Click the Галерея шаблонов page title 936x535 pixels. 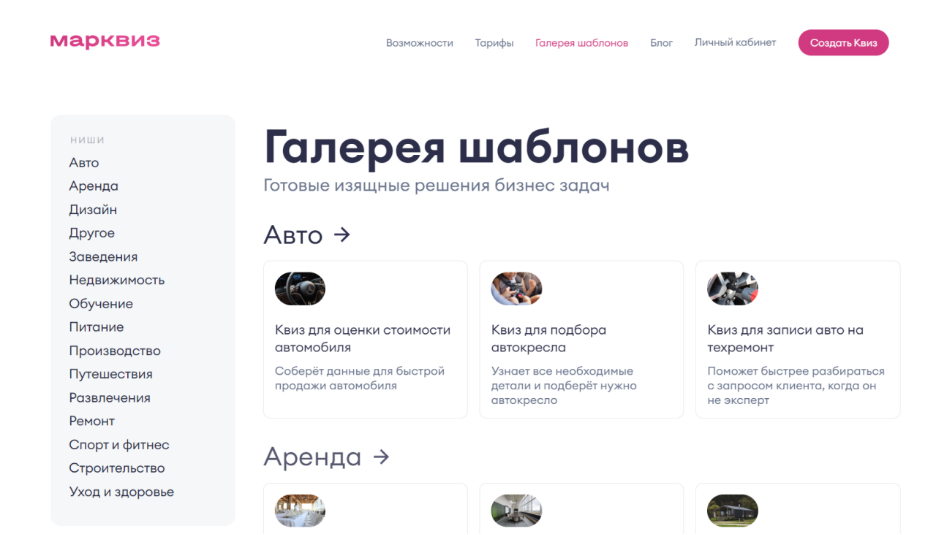point(476,147)
